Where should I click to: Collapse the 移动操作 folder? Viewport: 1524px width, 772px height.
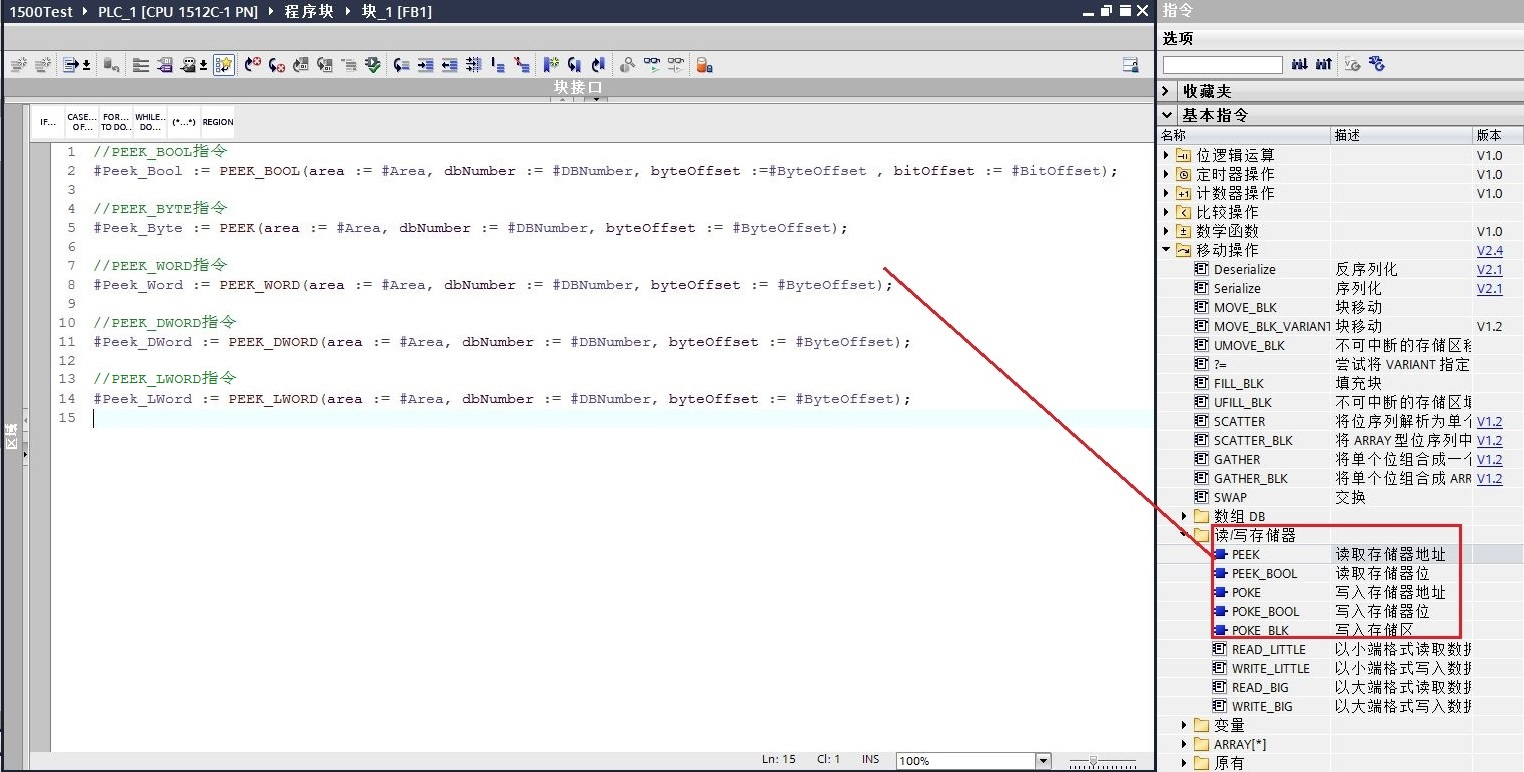coord(1166,250)
